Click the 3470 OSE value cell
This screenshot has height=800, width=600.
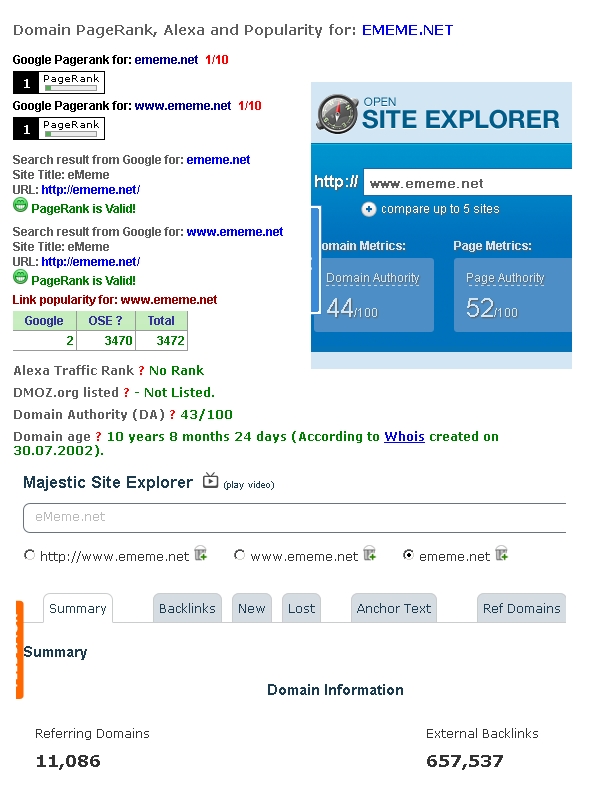click(106, 341)
